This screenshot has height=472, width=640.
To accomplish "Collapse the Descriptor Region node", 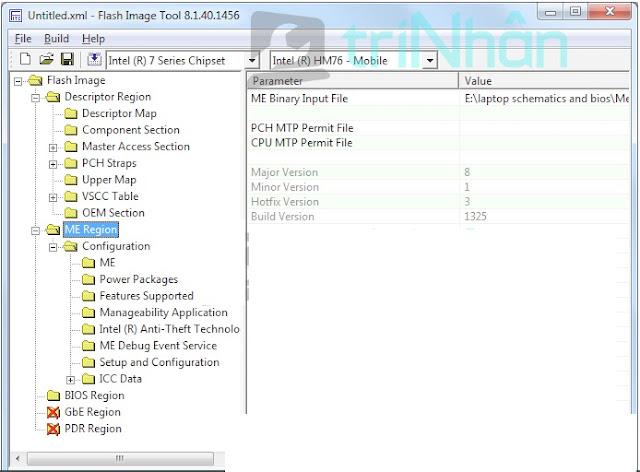I will click(36, 98).
